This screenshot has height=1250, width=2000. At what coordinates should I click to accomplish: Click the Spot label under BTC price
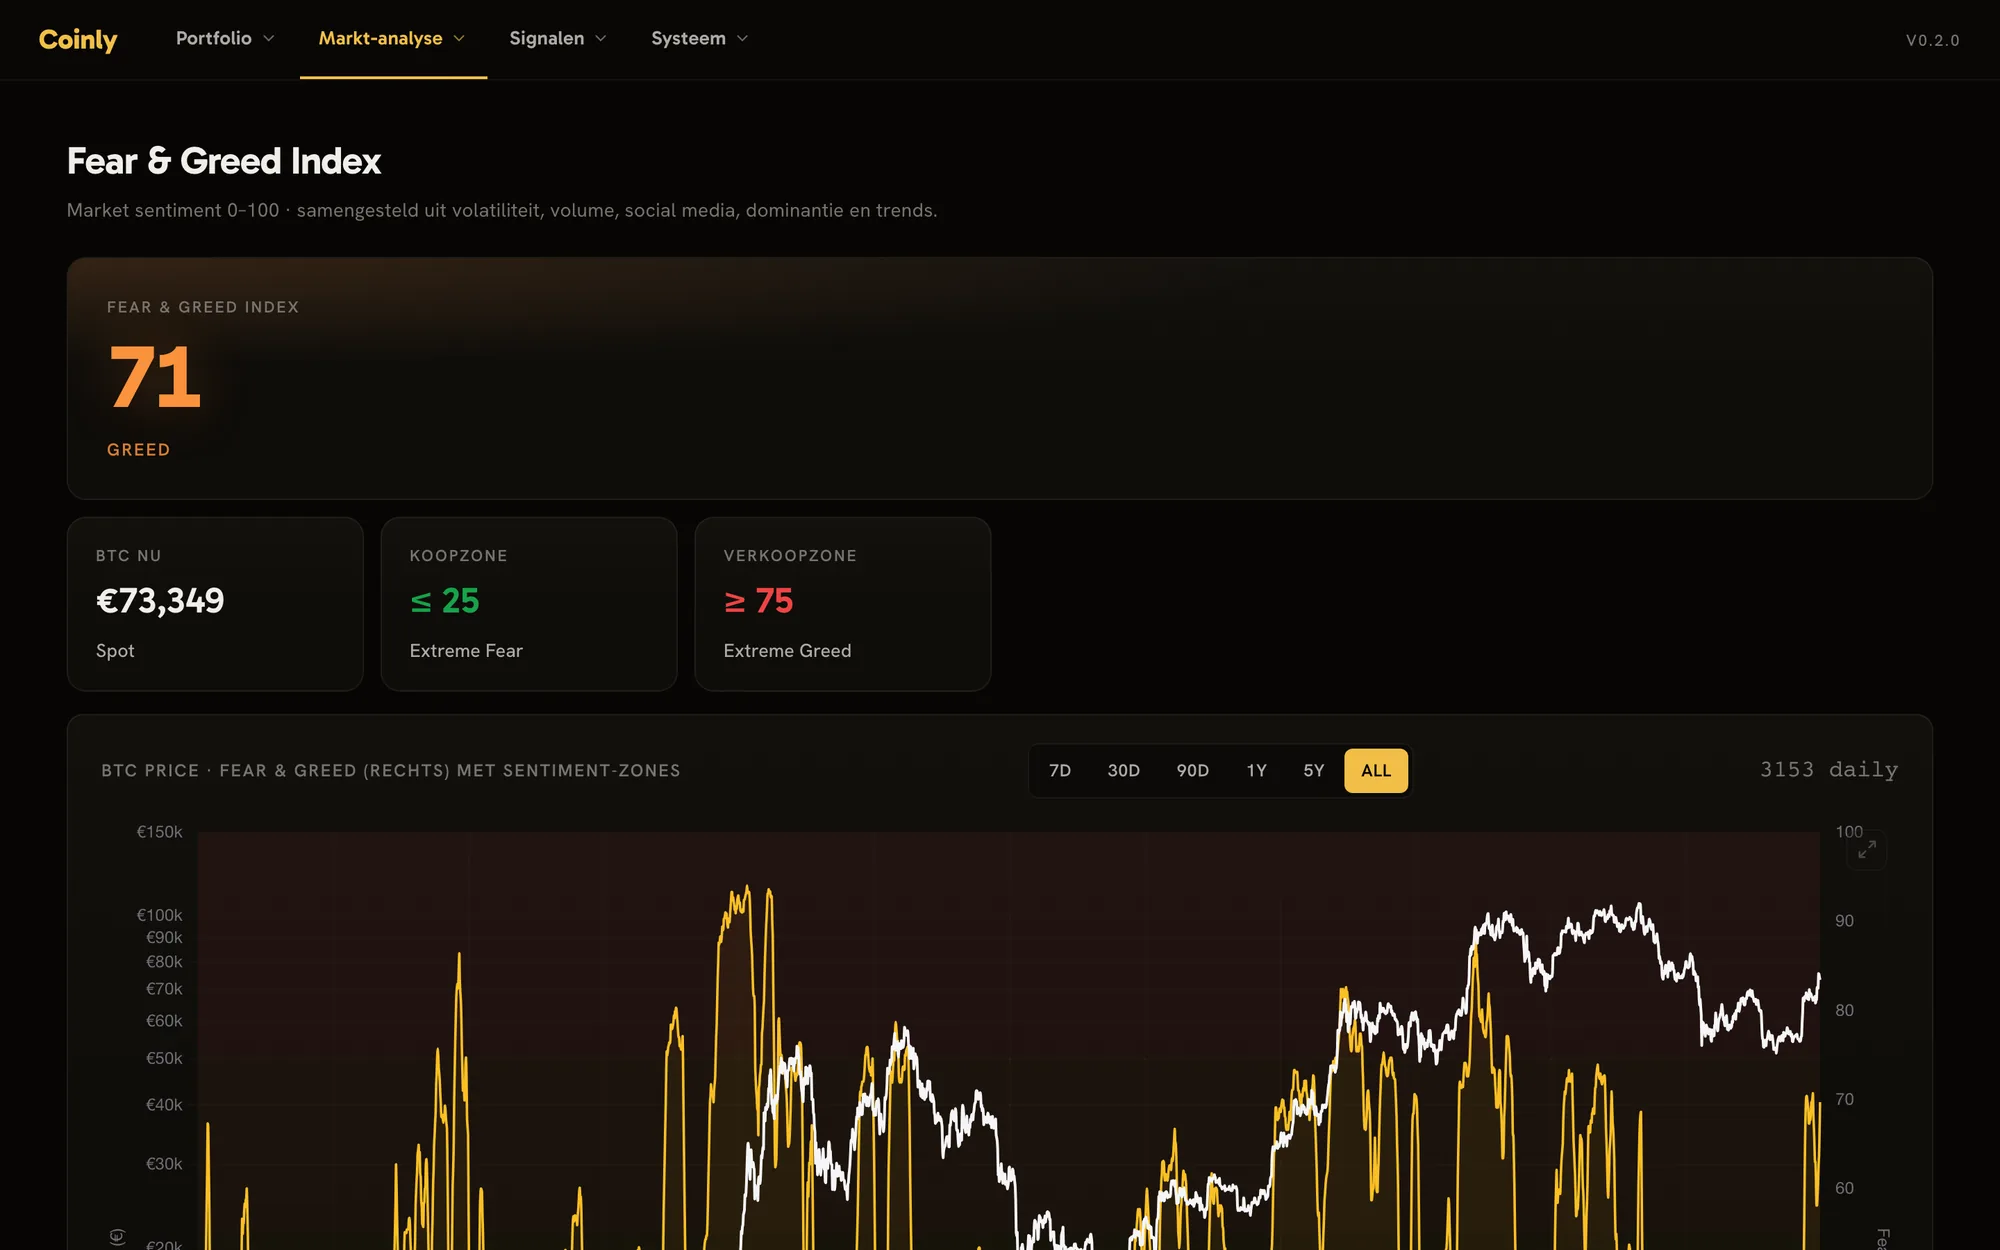tap(115, 651)
